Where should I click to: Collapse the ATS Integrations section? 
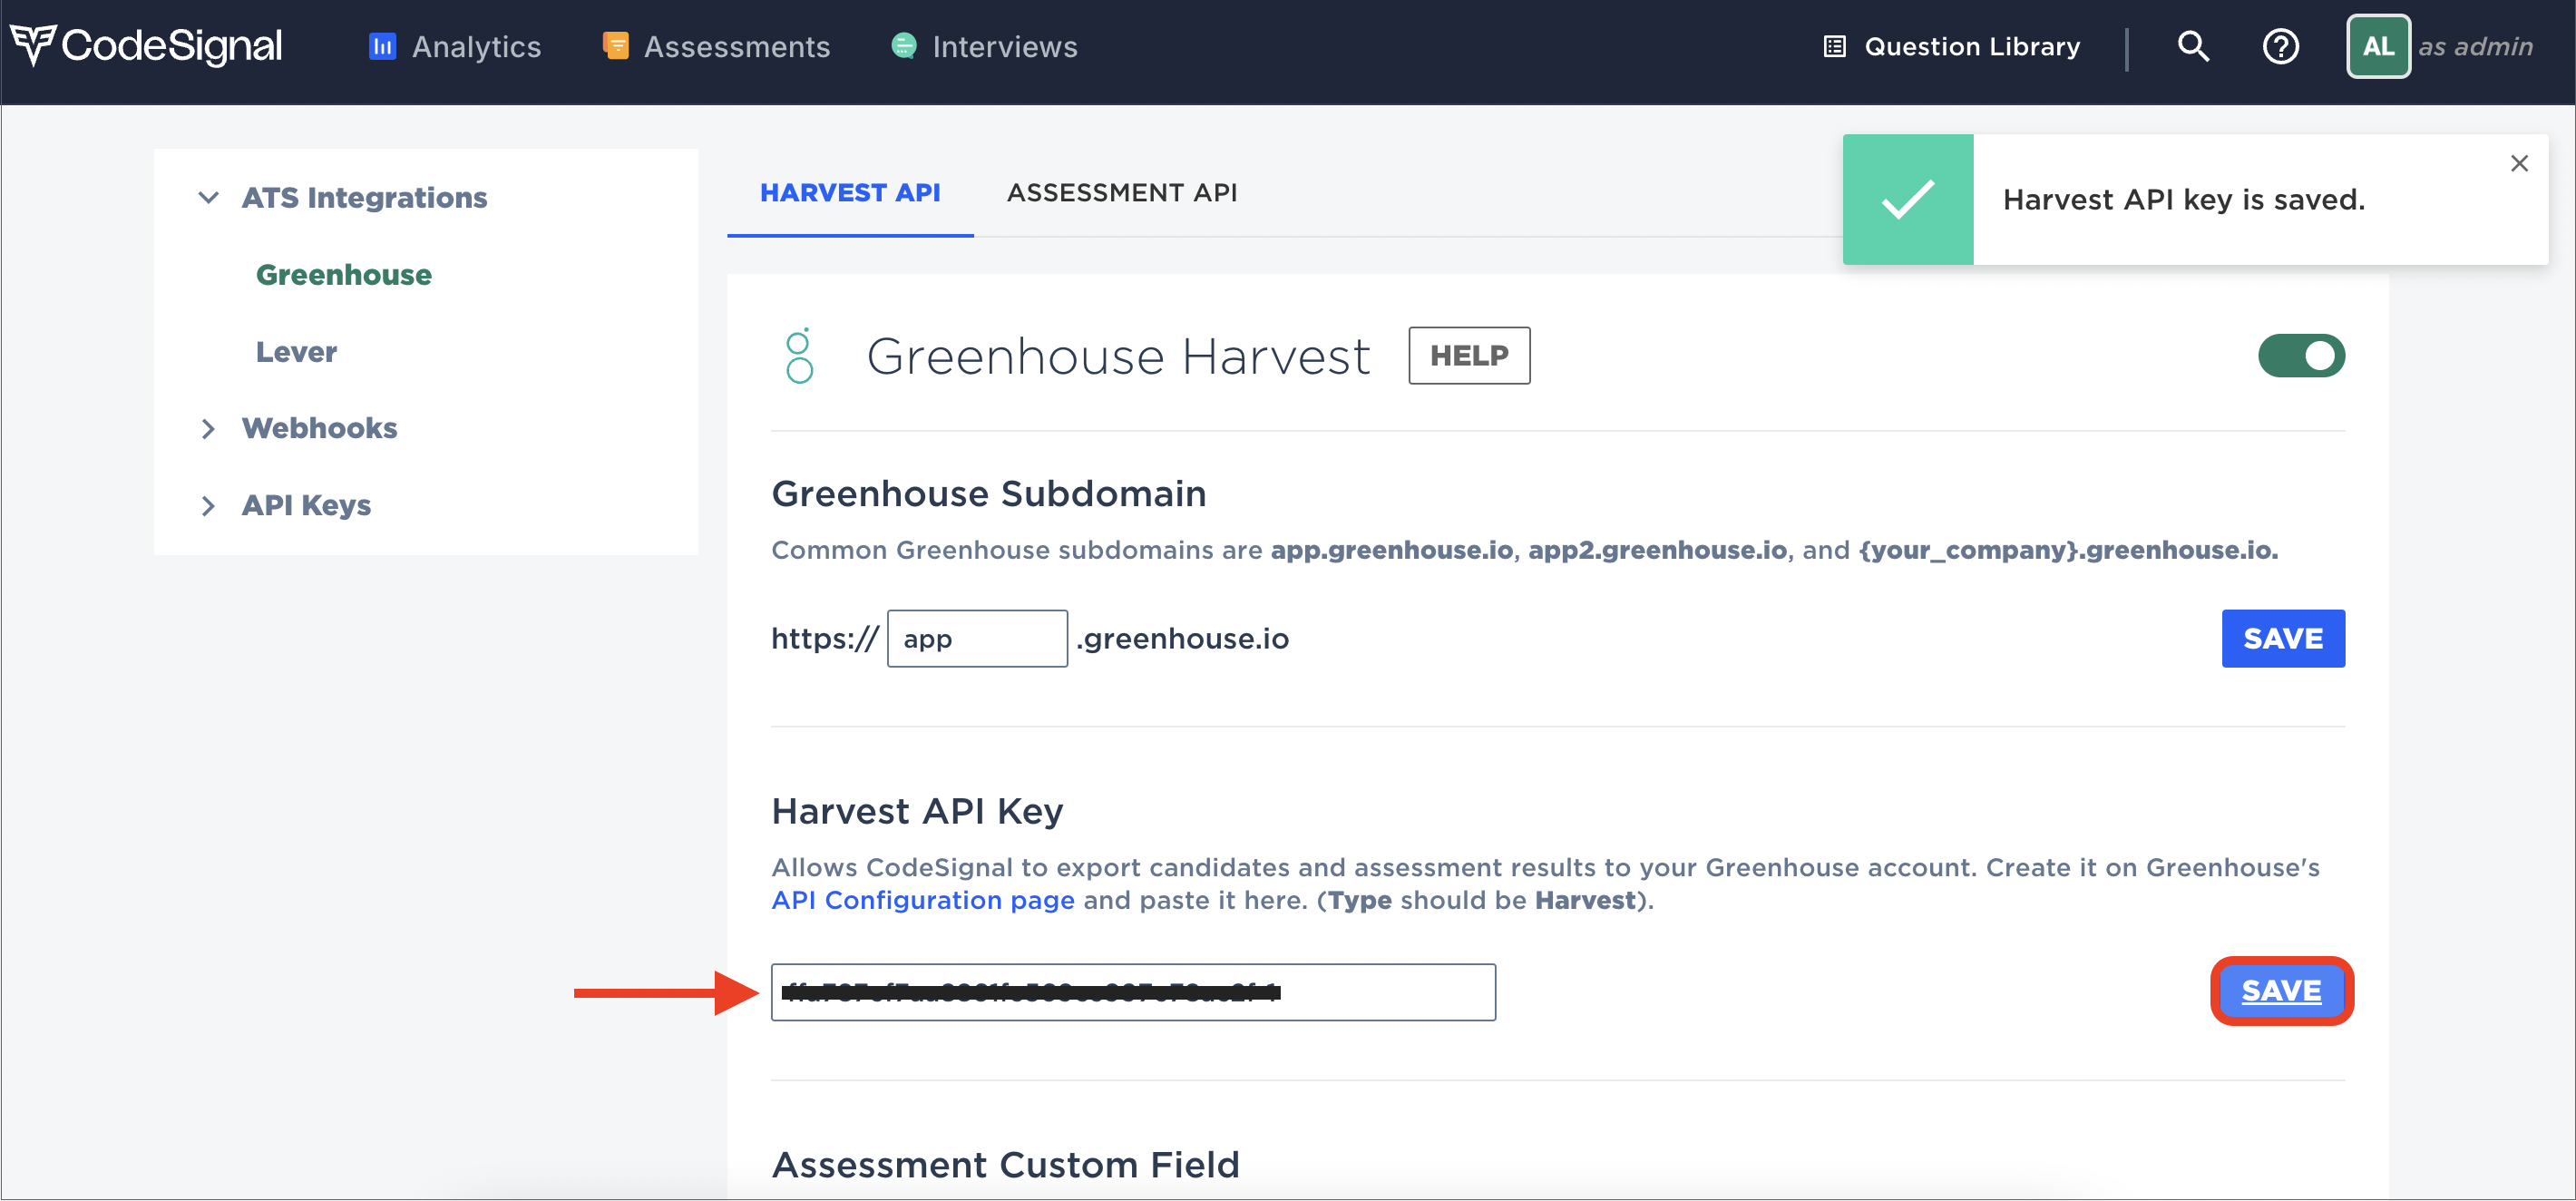(x=343, y=197)
